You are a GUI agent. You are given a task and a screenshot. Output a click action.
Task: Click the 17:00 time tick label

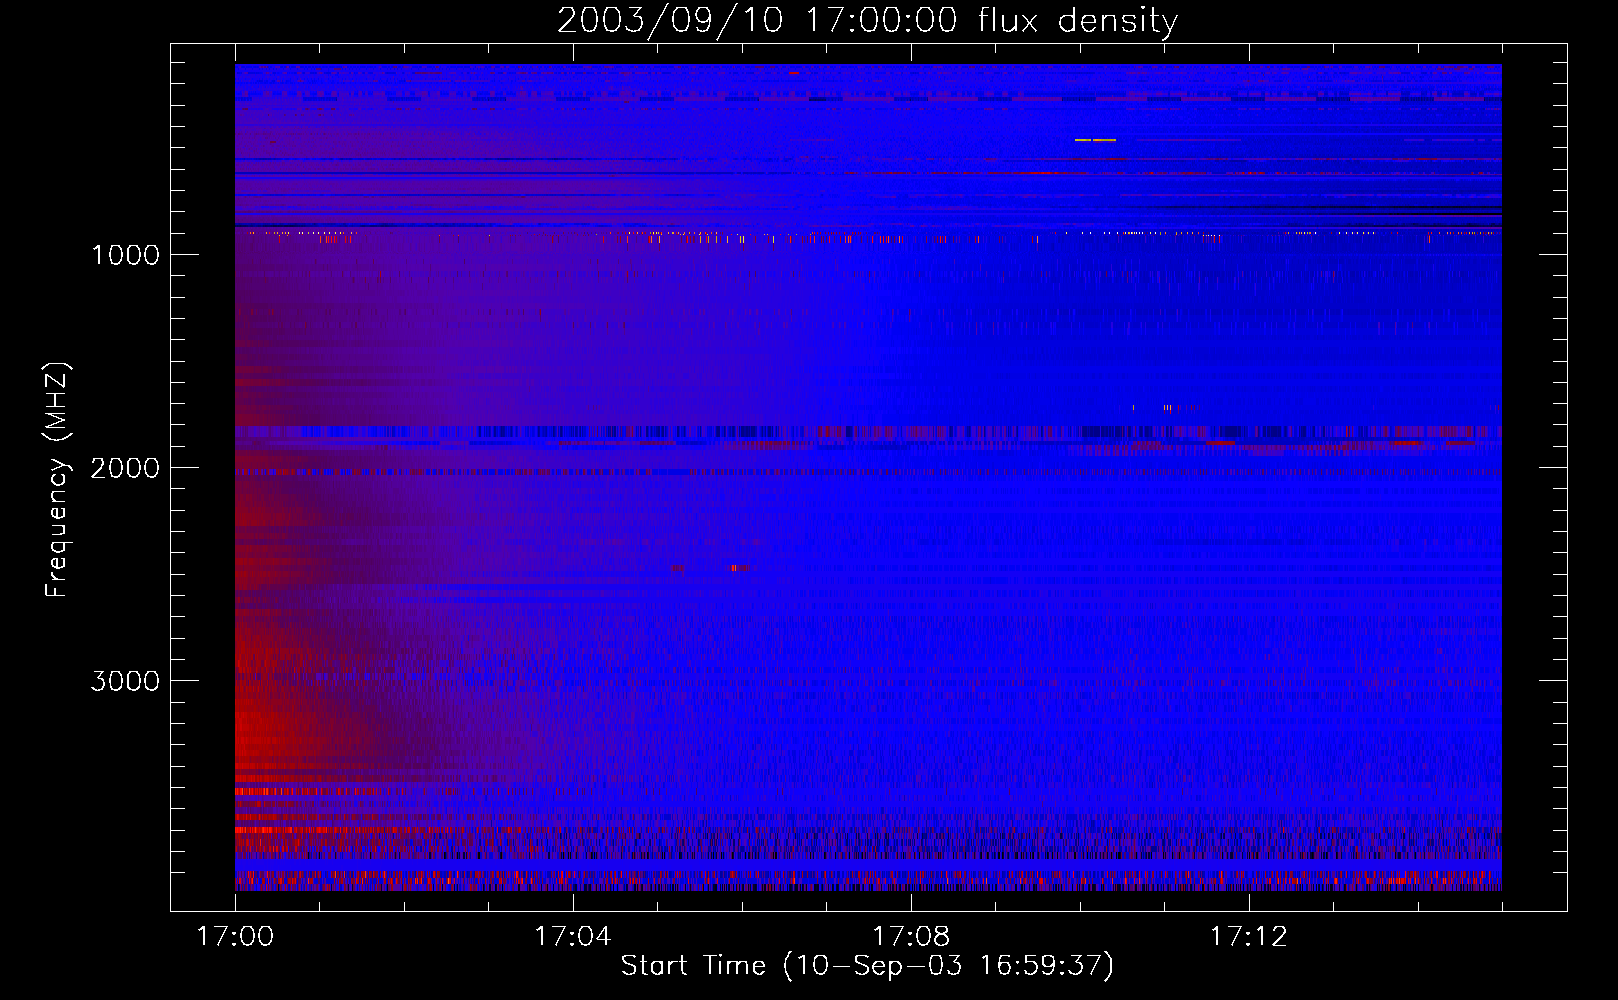click(235, 937)
